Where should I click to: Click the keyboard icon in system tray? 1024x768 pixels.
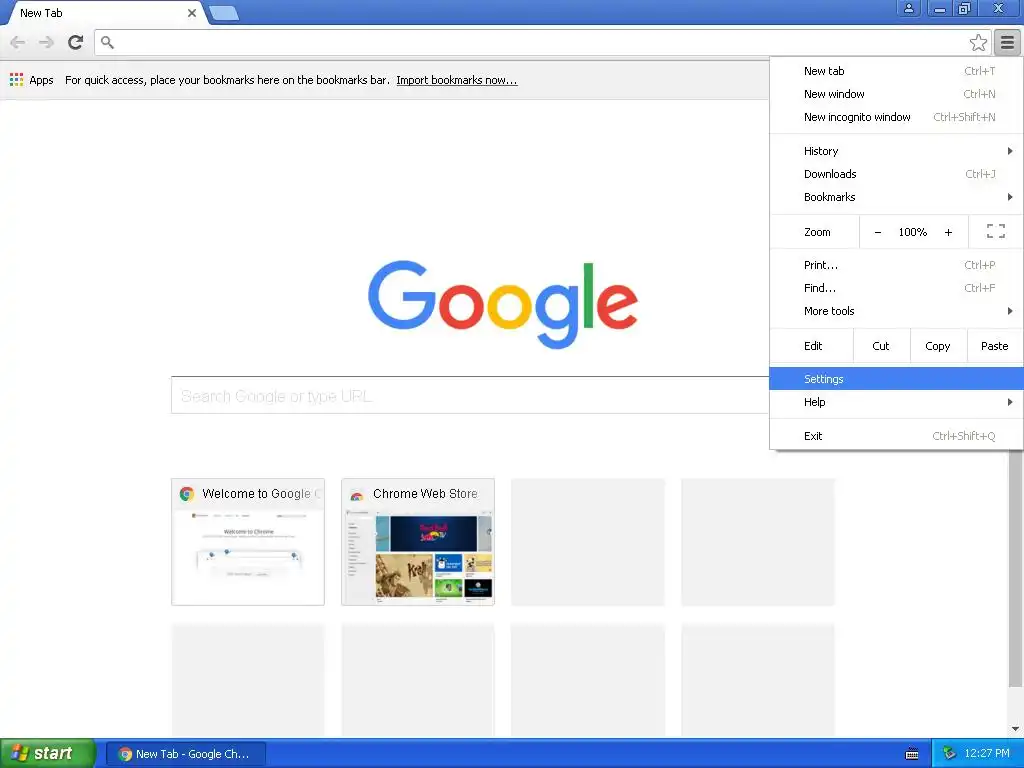click(912, 754)
